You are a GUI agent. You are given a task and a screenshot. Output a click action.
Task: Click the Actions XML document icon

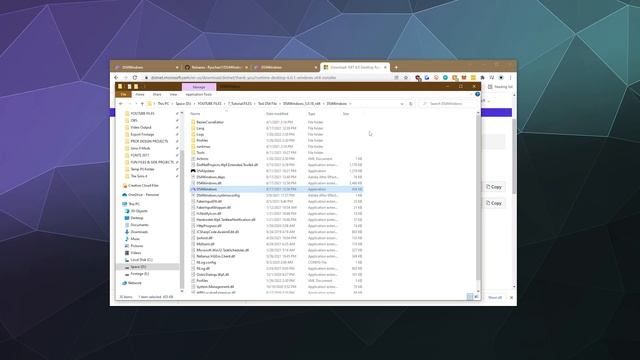tap(193, 159)
